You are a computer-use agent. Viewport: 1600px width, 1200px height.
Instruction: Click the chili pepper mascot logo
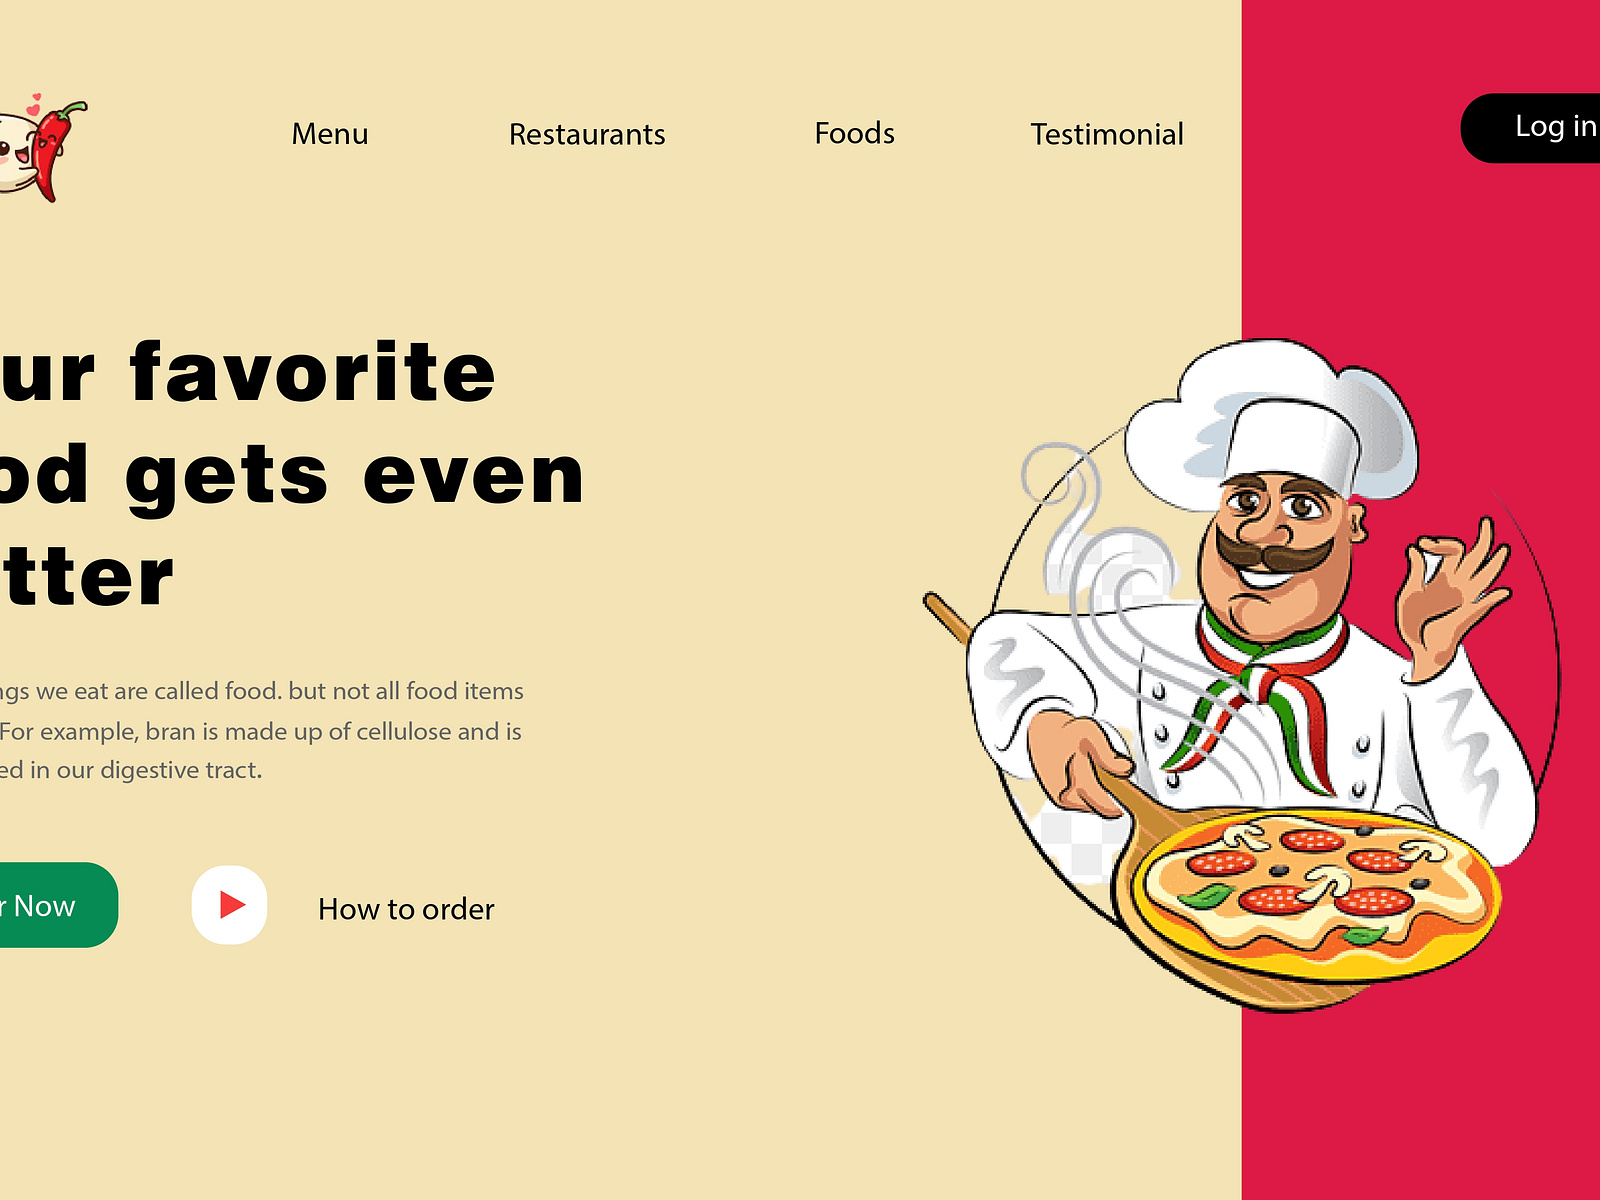[40, 148]
